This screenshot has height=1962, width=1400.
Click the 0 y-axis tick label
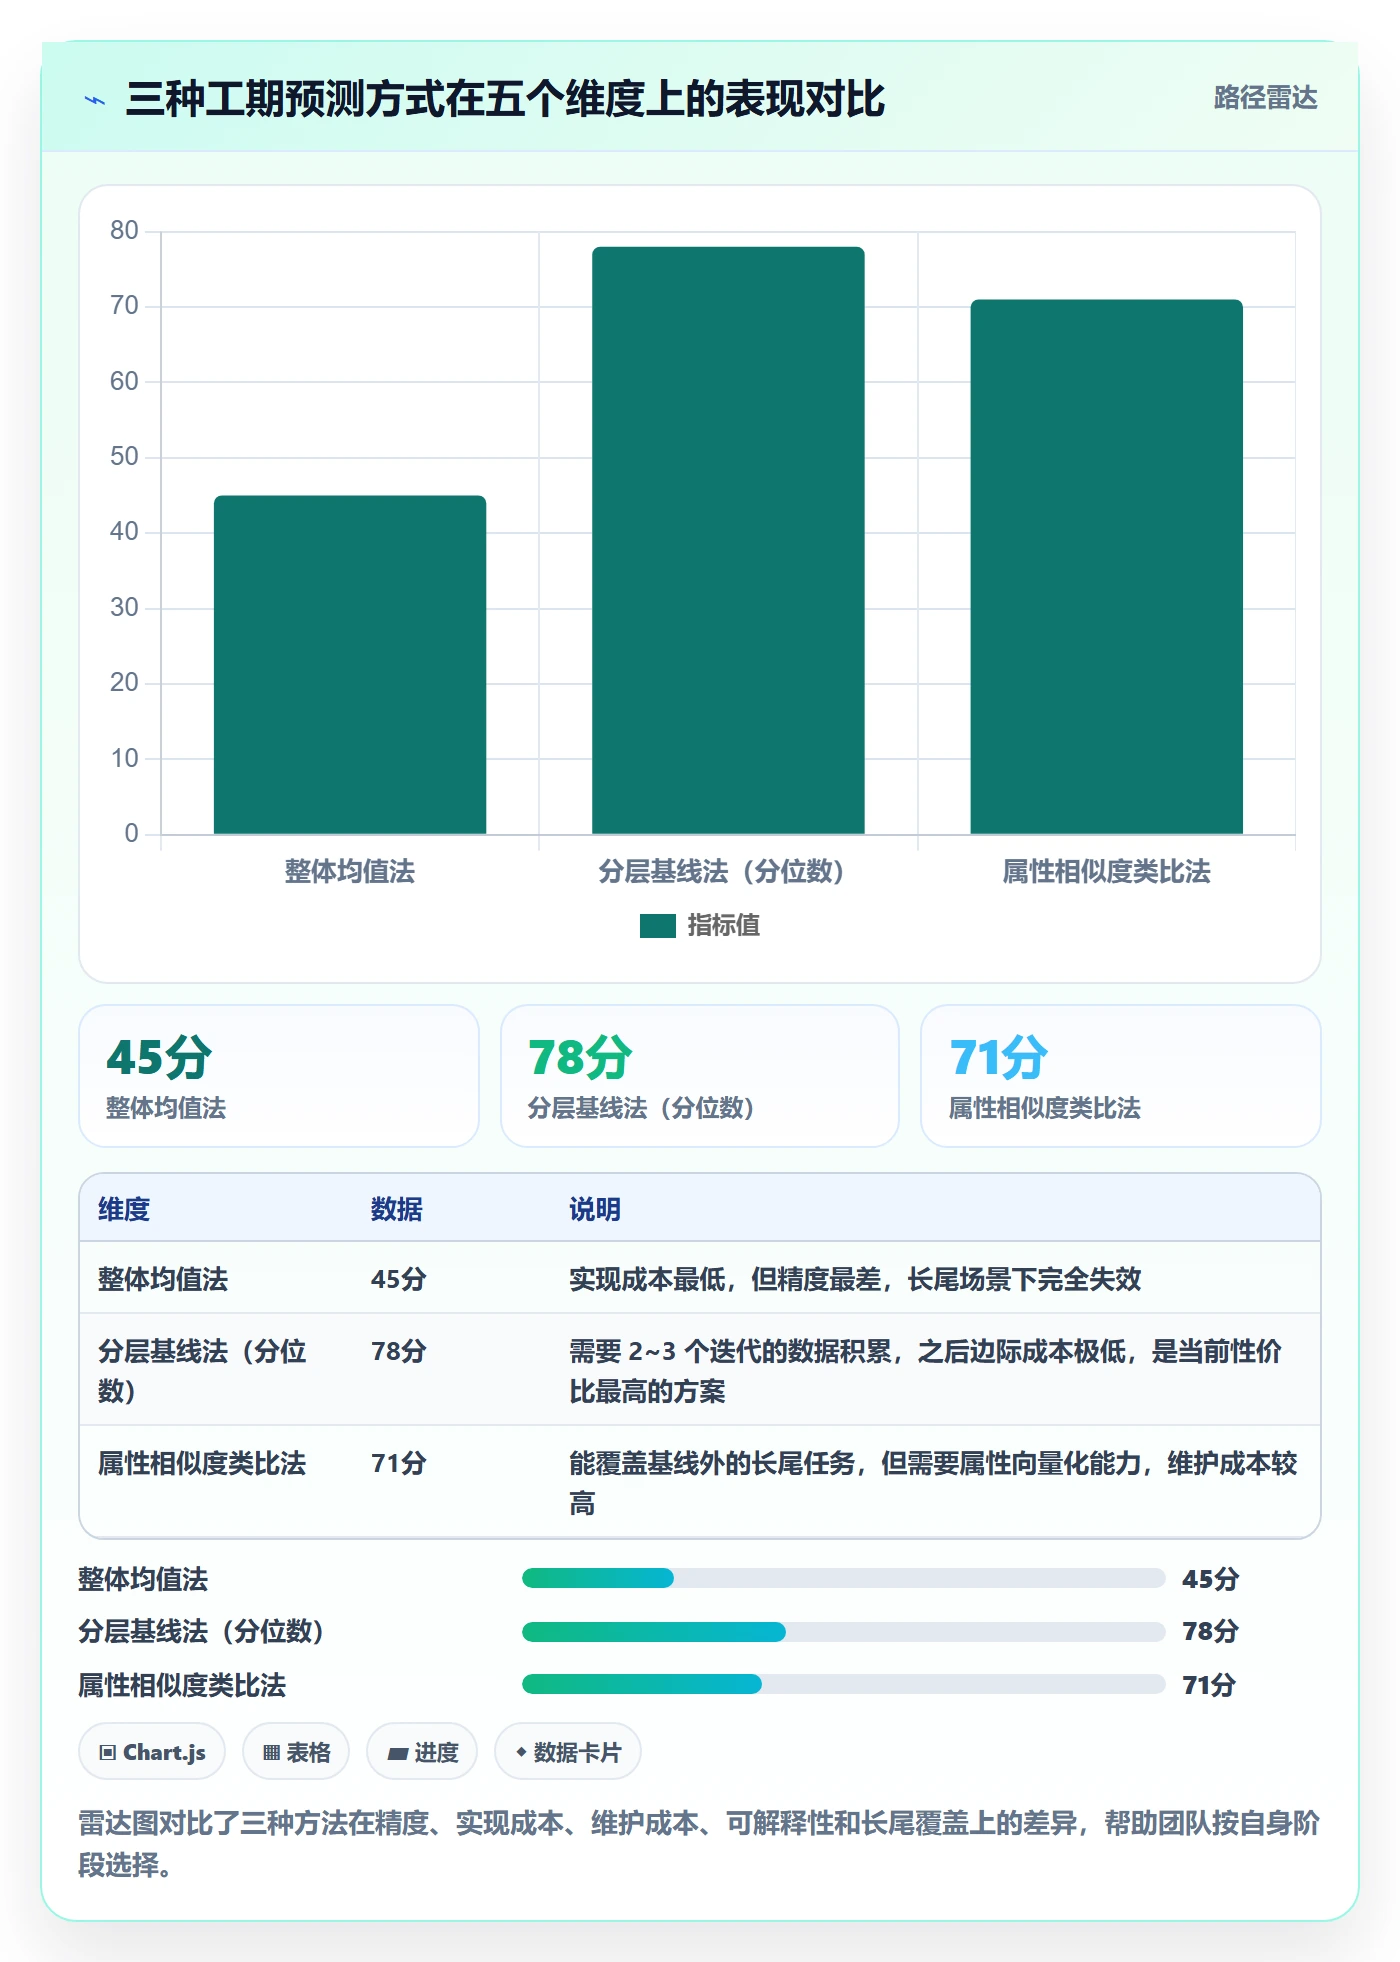coord(131,834)
